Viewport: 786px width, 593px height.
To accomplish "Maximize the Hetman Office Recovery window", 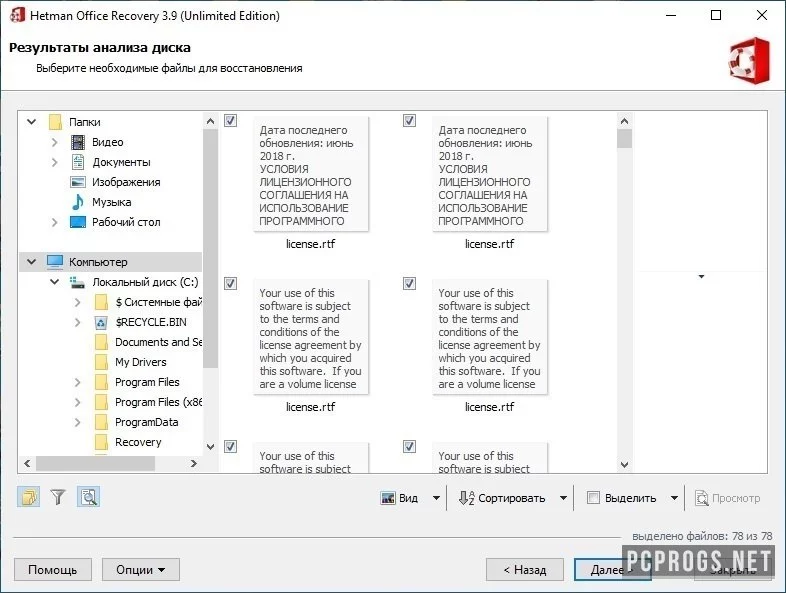I will pos(716,15).
